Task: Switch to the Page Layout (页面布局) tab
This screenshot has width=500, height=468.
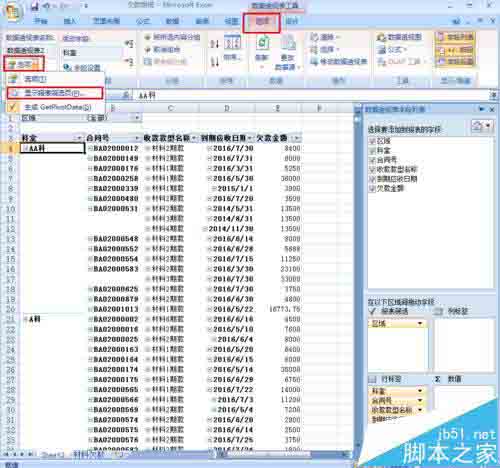Action: (x=106, y=21)
